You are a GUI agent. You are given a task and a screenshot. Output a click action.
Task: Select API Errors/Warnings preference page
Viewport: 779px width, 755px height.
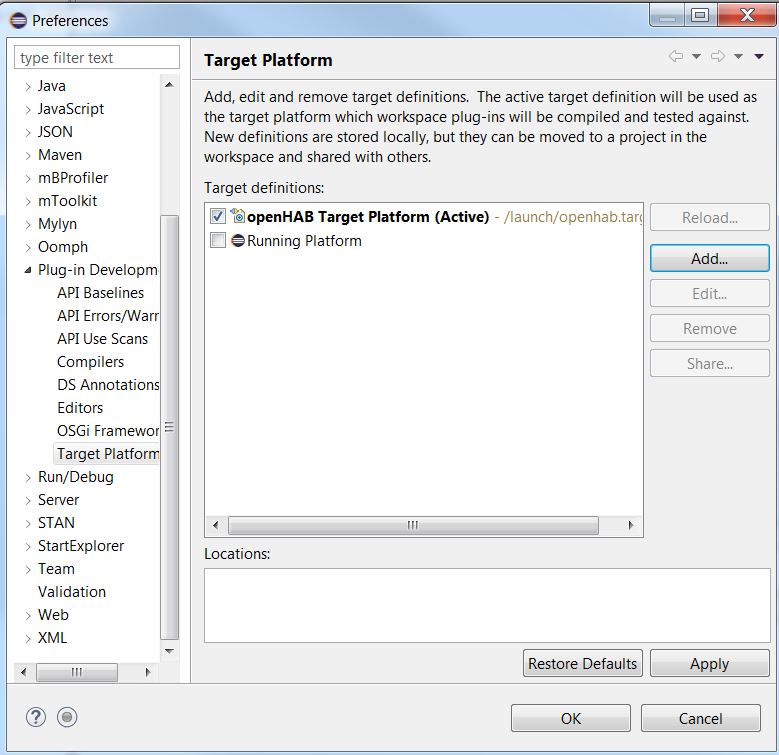click(x=108, y=316)
